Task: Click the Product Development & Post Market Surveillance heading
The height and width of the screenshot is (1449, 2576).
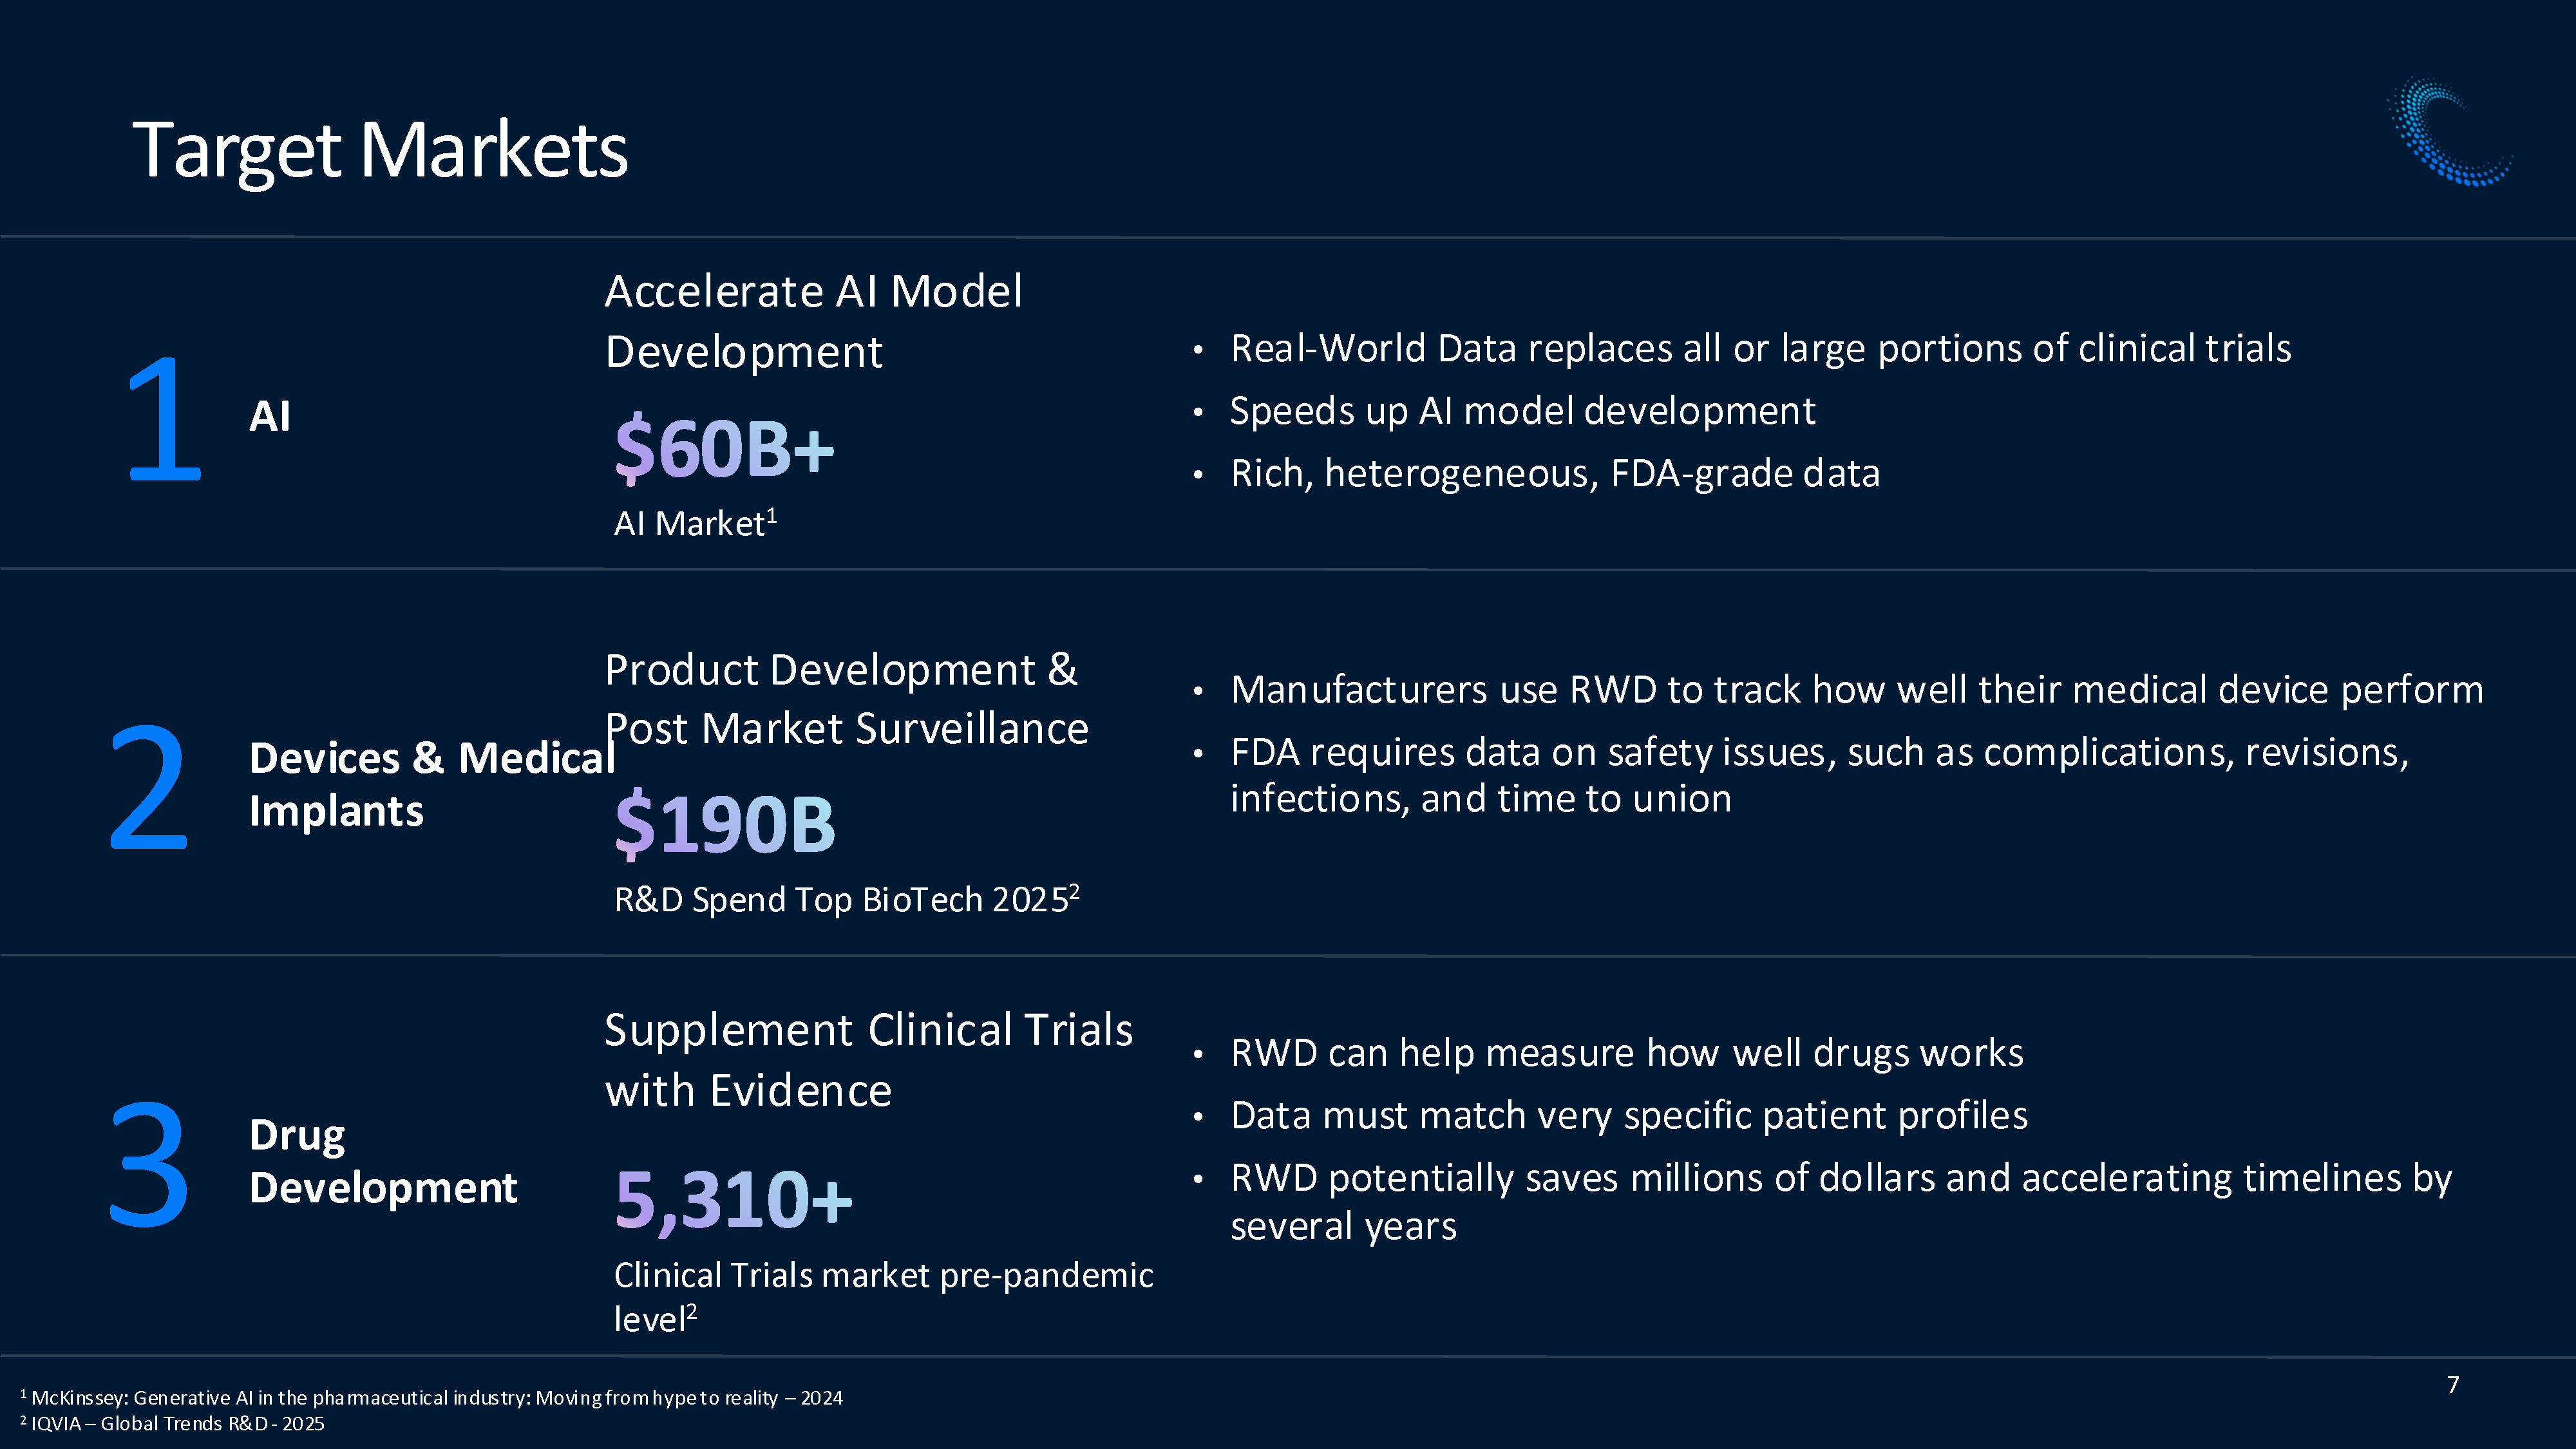Action: [x=846, y=699]
